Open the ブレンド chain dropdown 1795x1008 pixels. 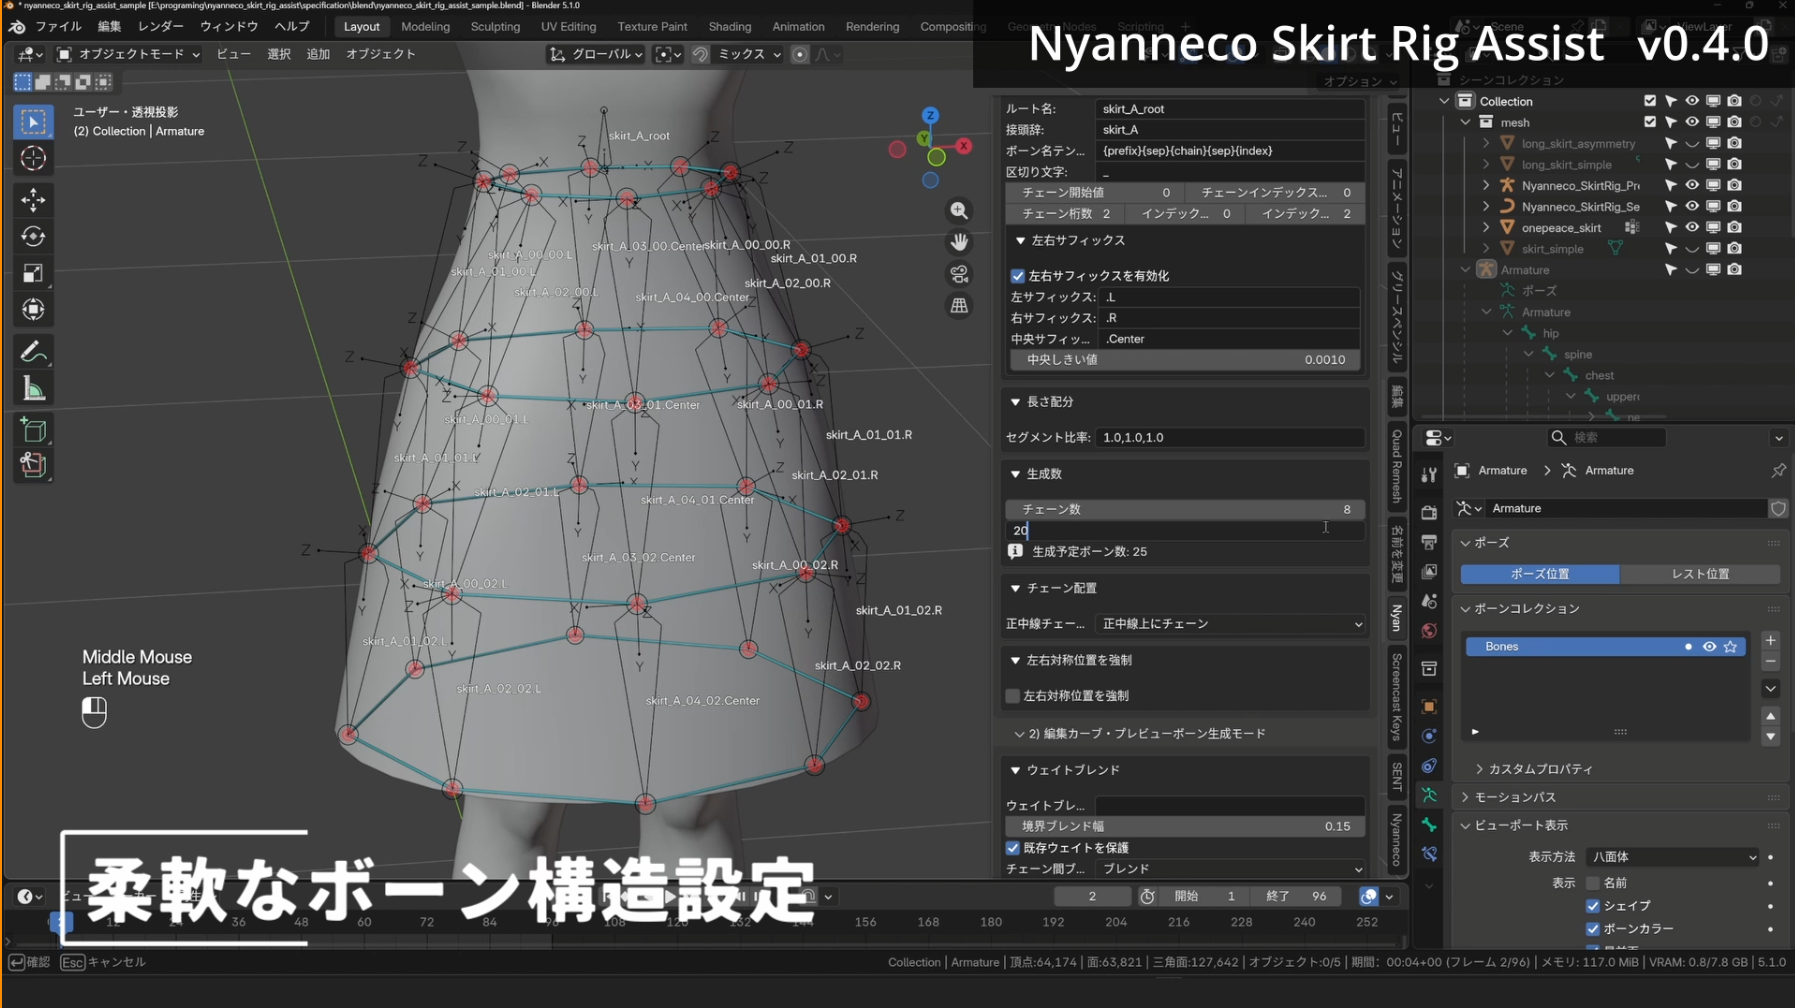pyautogui.click(x=1231, y=869)
